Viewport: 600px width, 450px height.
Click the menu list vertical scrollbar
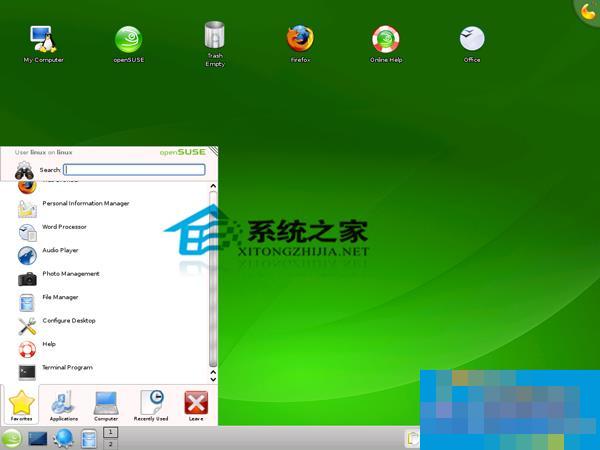tap(213, 278)
